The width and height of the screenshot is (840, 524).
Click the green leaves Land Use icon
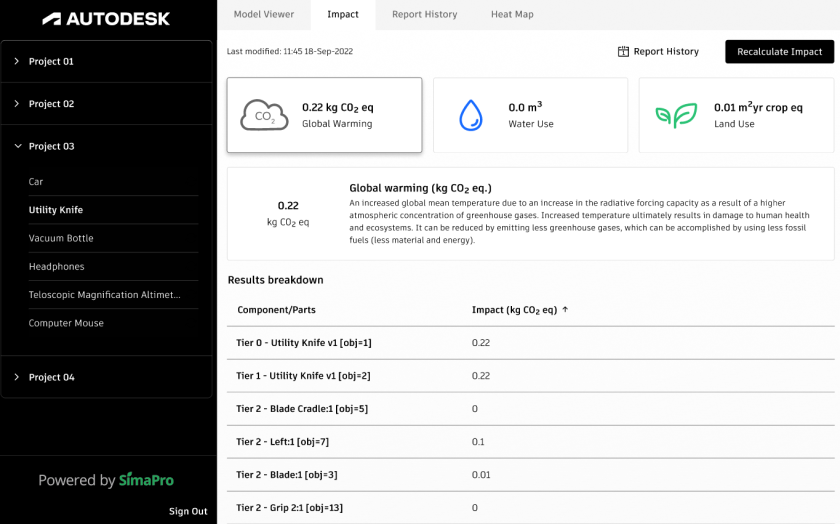tap(676, 115)
